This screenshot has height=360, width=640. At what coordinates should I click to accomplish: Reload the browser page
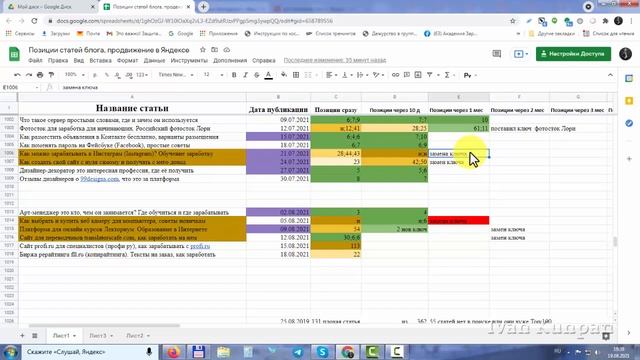point(34,21)
